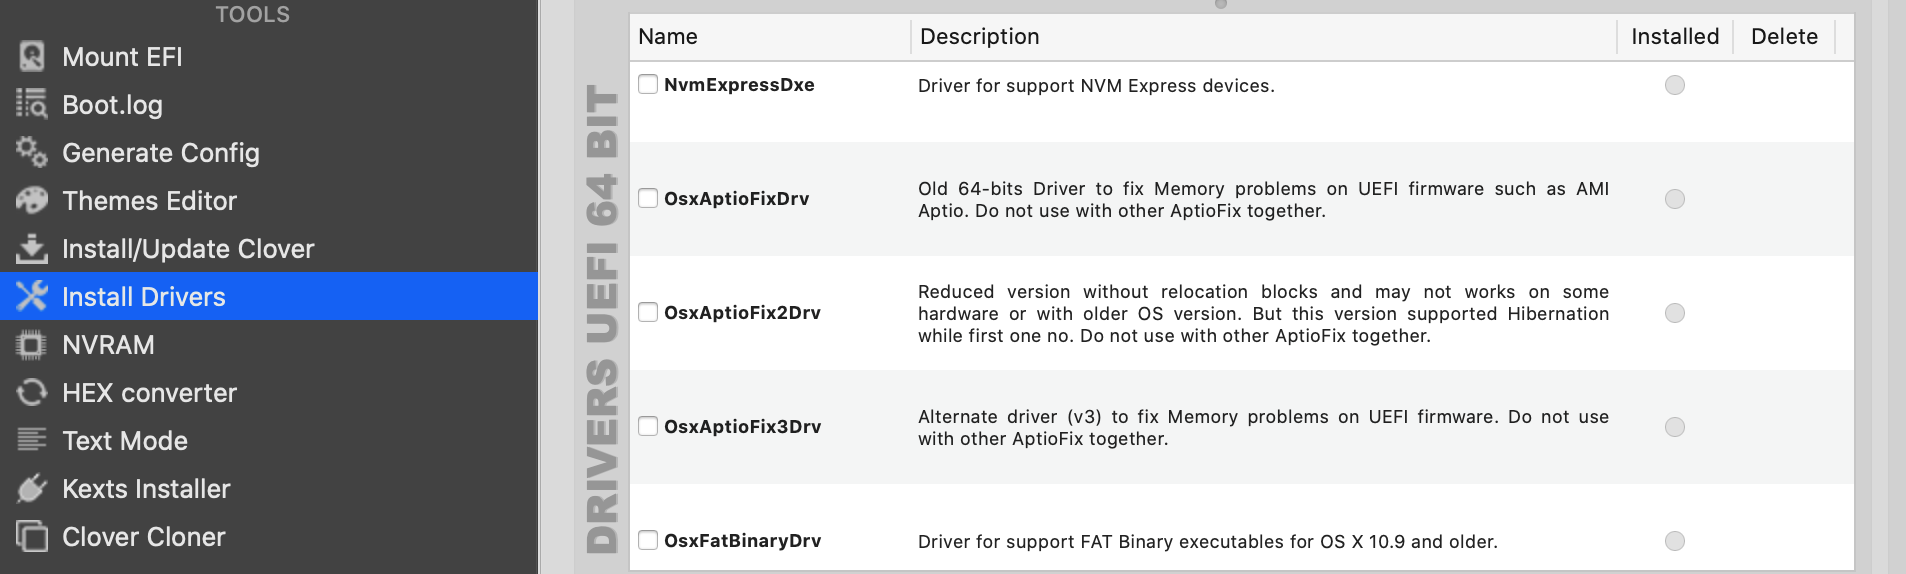1906x574 pixels.
Task: Tick the OsxAptioFix3Drv checkbox
Action: pyautogui.click(x=648, y=426)
